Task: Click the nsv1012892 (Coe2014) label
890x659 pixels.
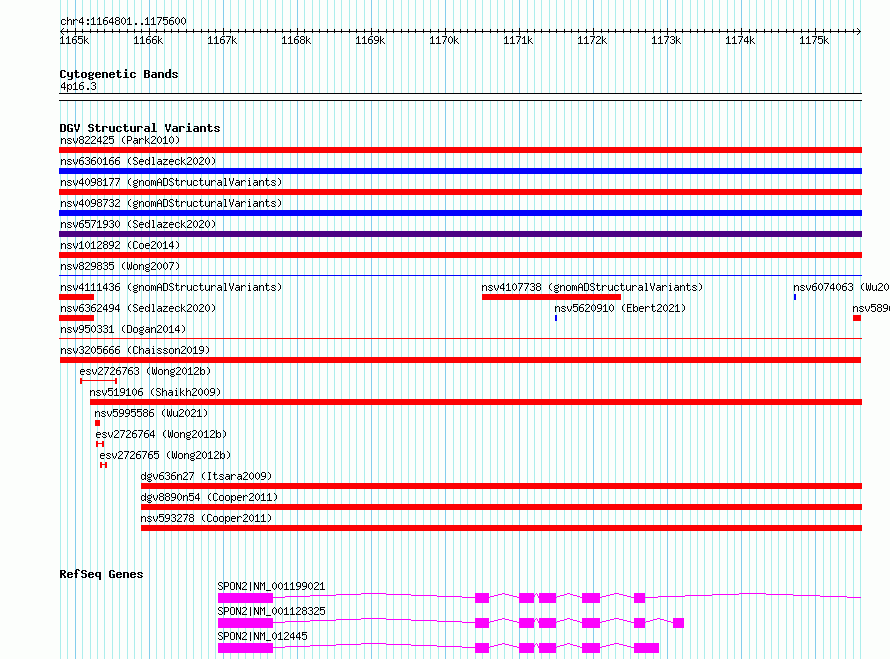Action: (120, 245)
